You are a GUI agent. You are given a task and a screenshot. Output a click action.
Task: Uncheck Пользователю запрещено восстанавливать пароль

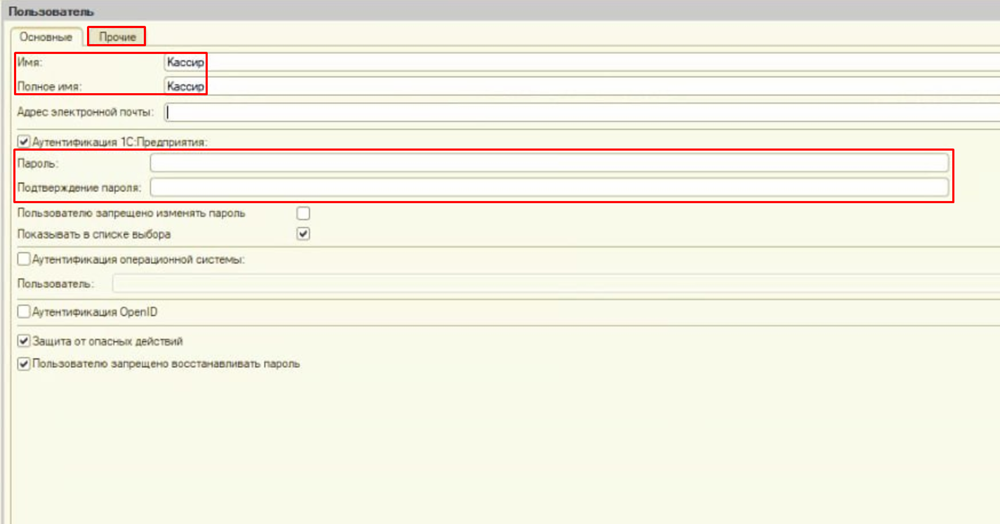[24, 364]
